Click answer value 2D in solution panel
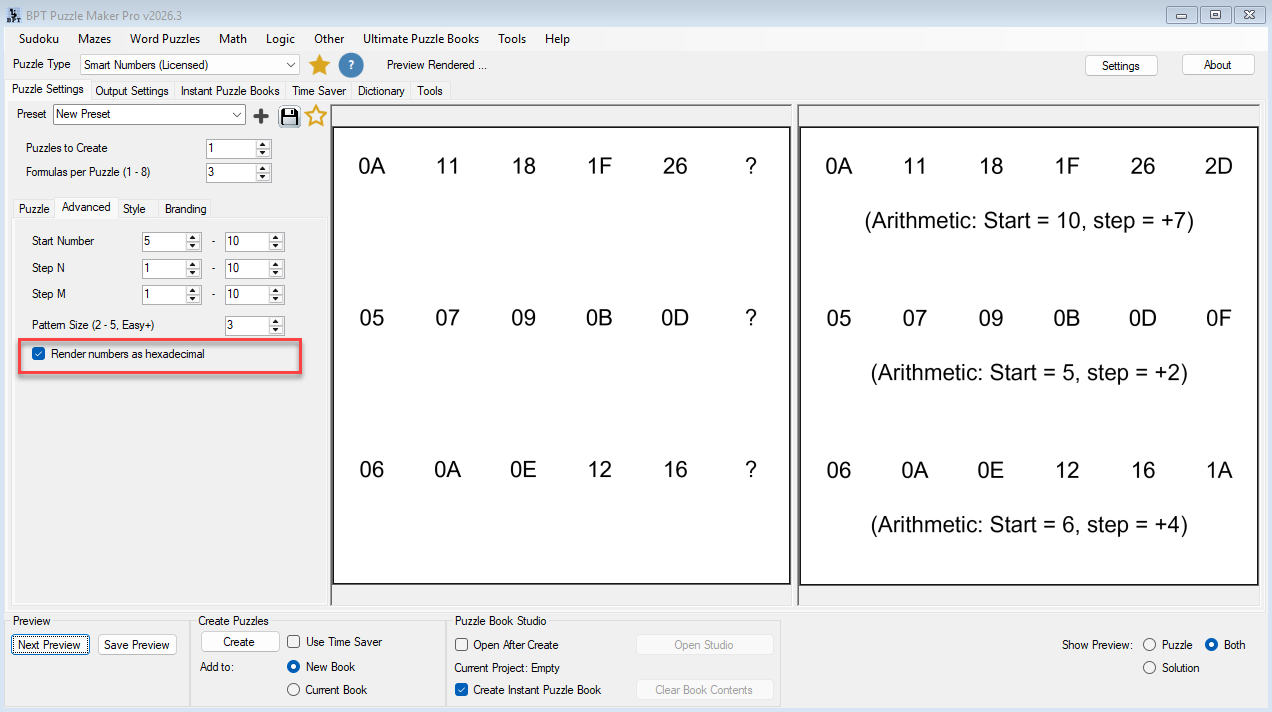The width and height of the screenshot is (1272, 712). pyautogui.click(x=1218, y=166)
